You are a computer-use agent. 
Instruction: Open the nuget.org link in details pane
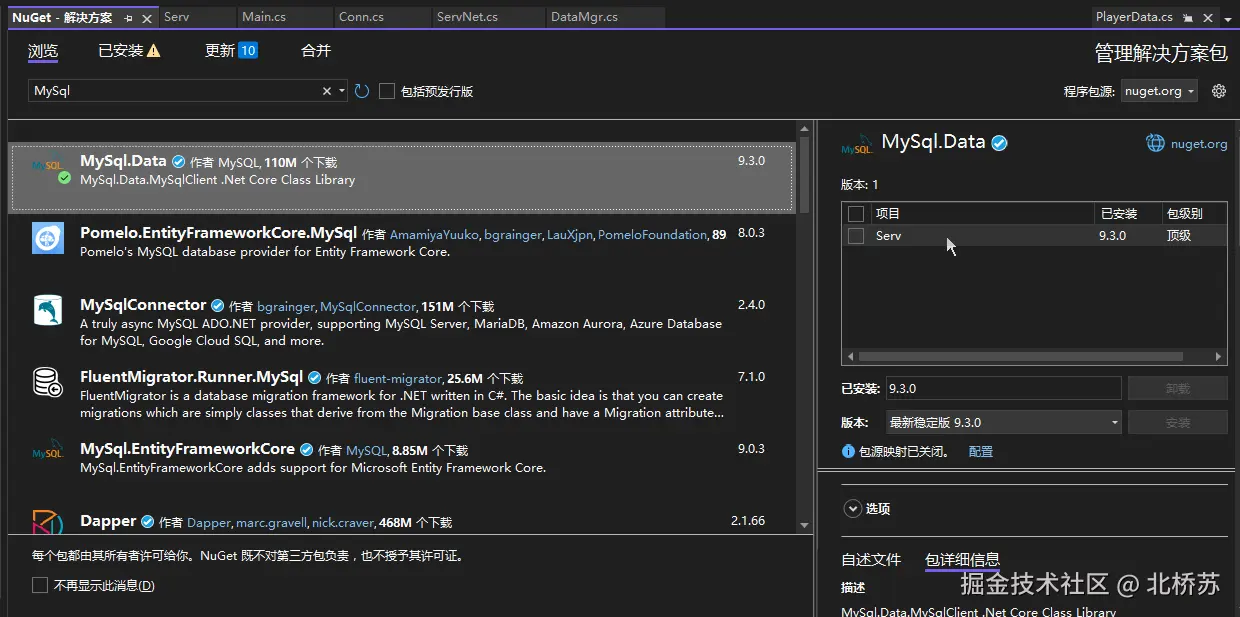point(1199,143)
